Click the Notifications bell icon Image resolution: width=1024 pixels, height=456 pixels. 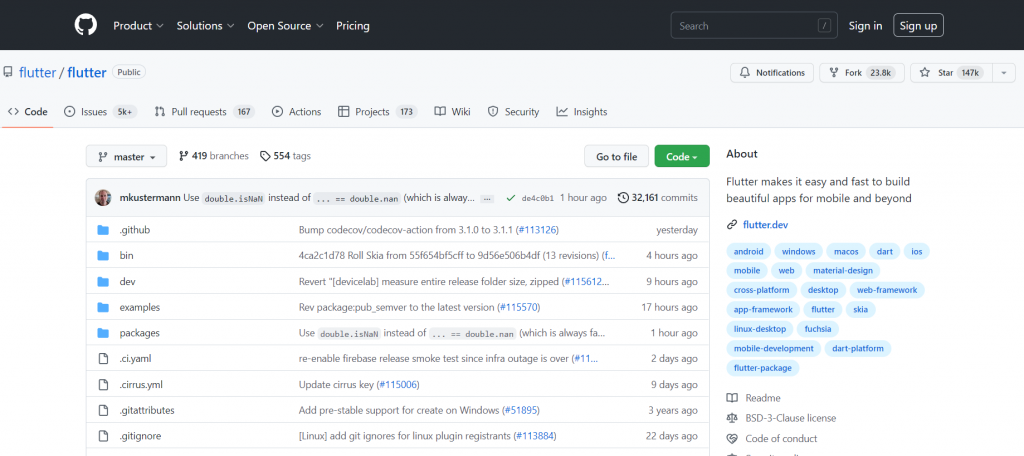(745, 73)
